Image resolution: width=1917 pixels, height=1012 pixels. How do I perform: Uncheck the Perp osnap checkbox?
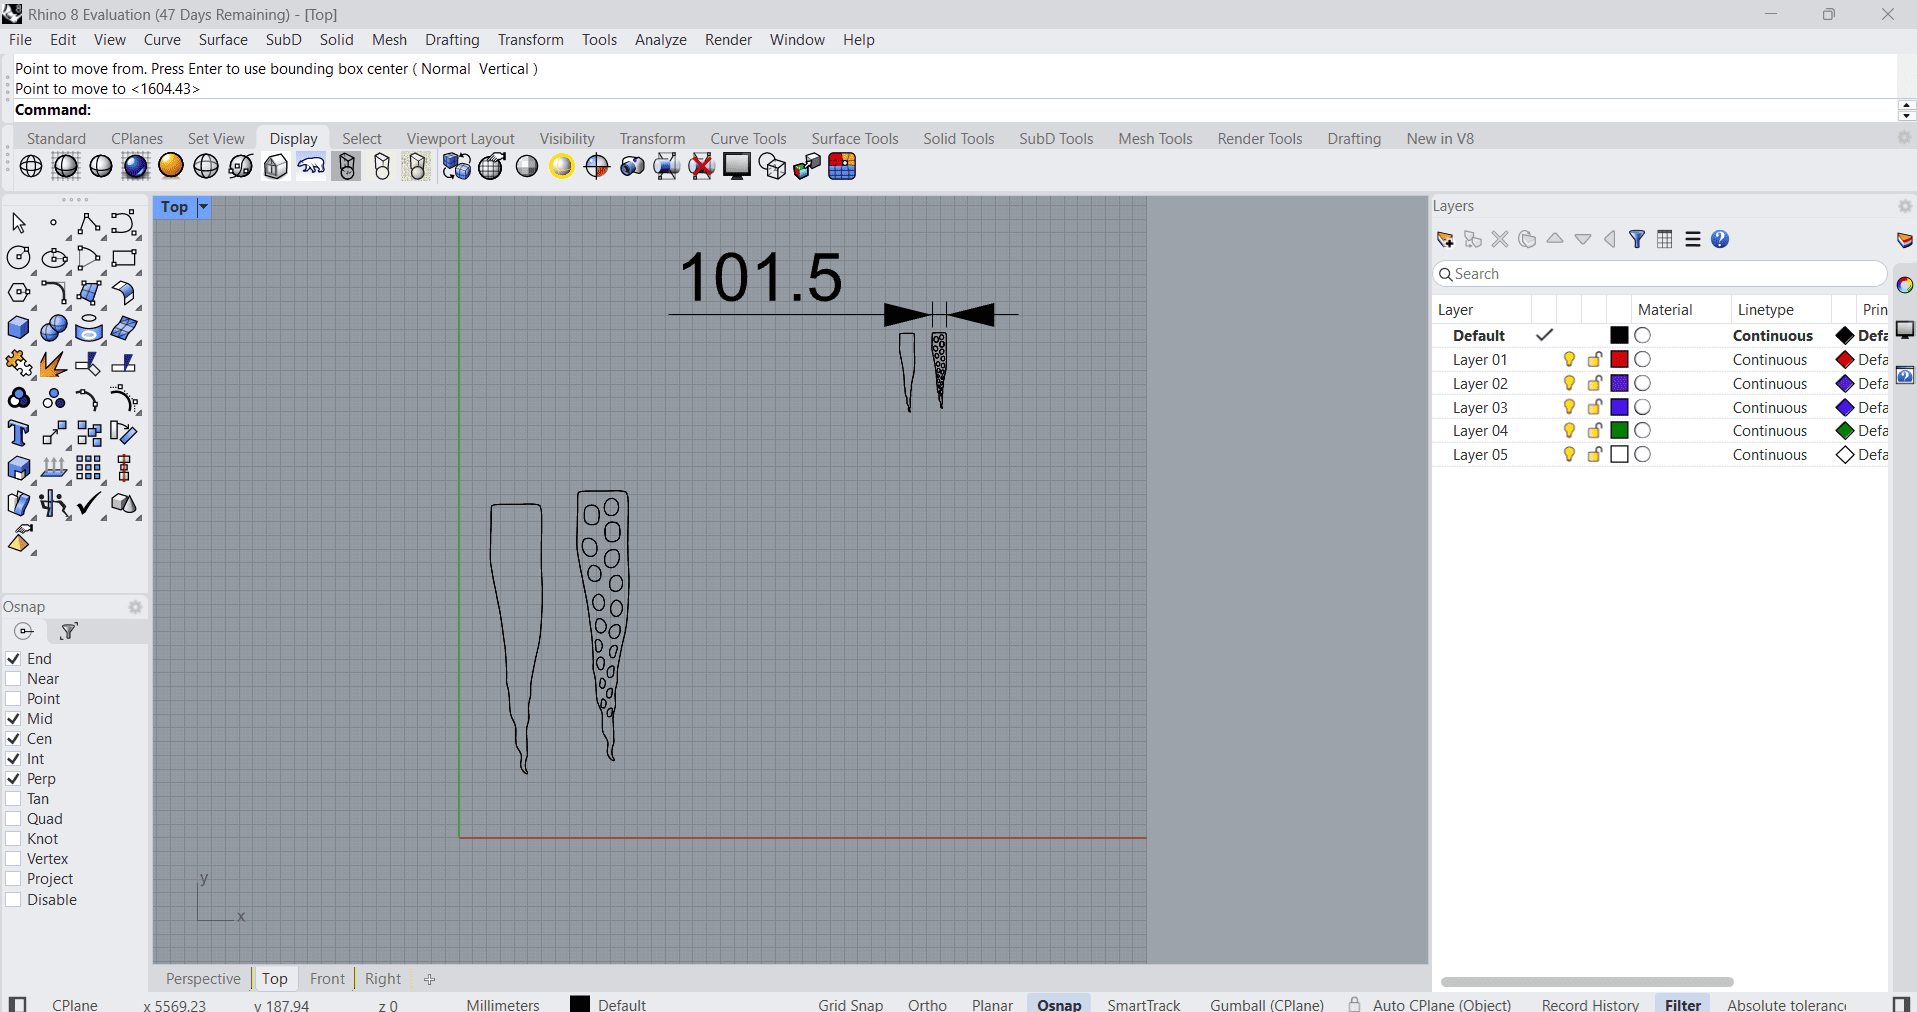point(14,779)
